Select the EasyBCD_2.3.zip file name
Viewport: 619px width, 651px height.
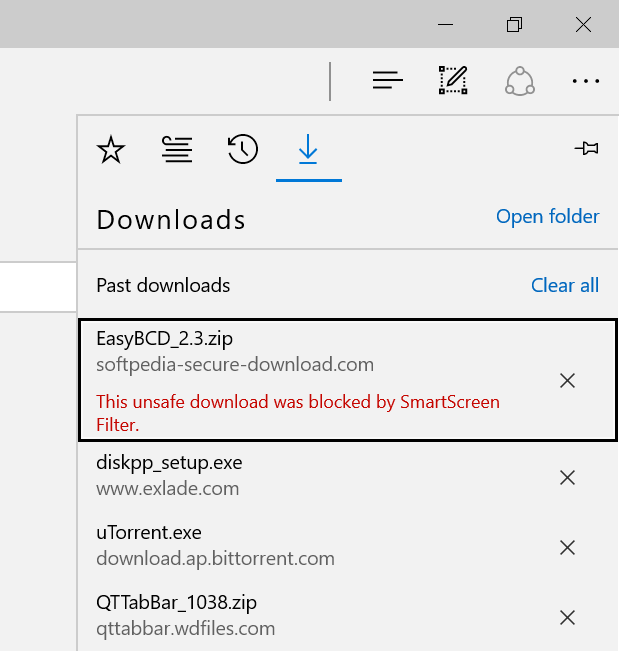[x=164, y=339]
